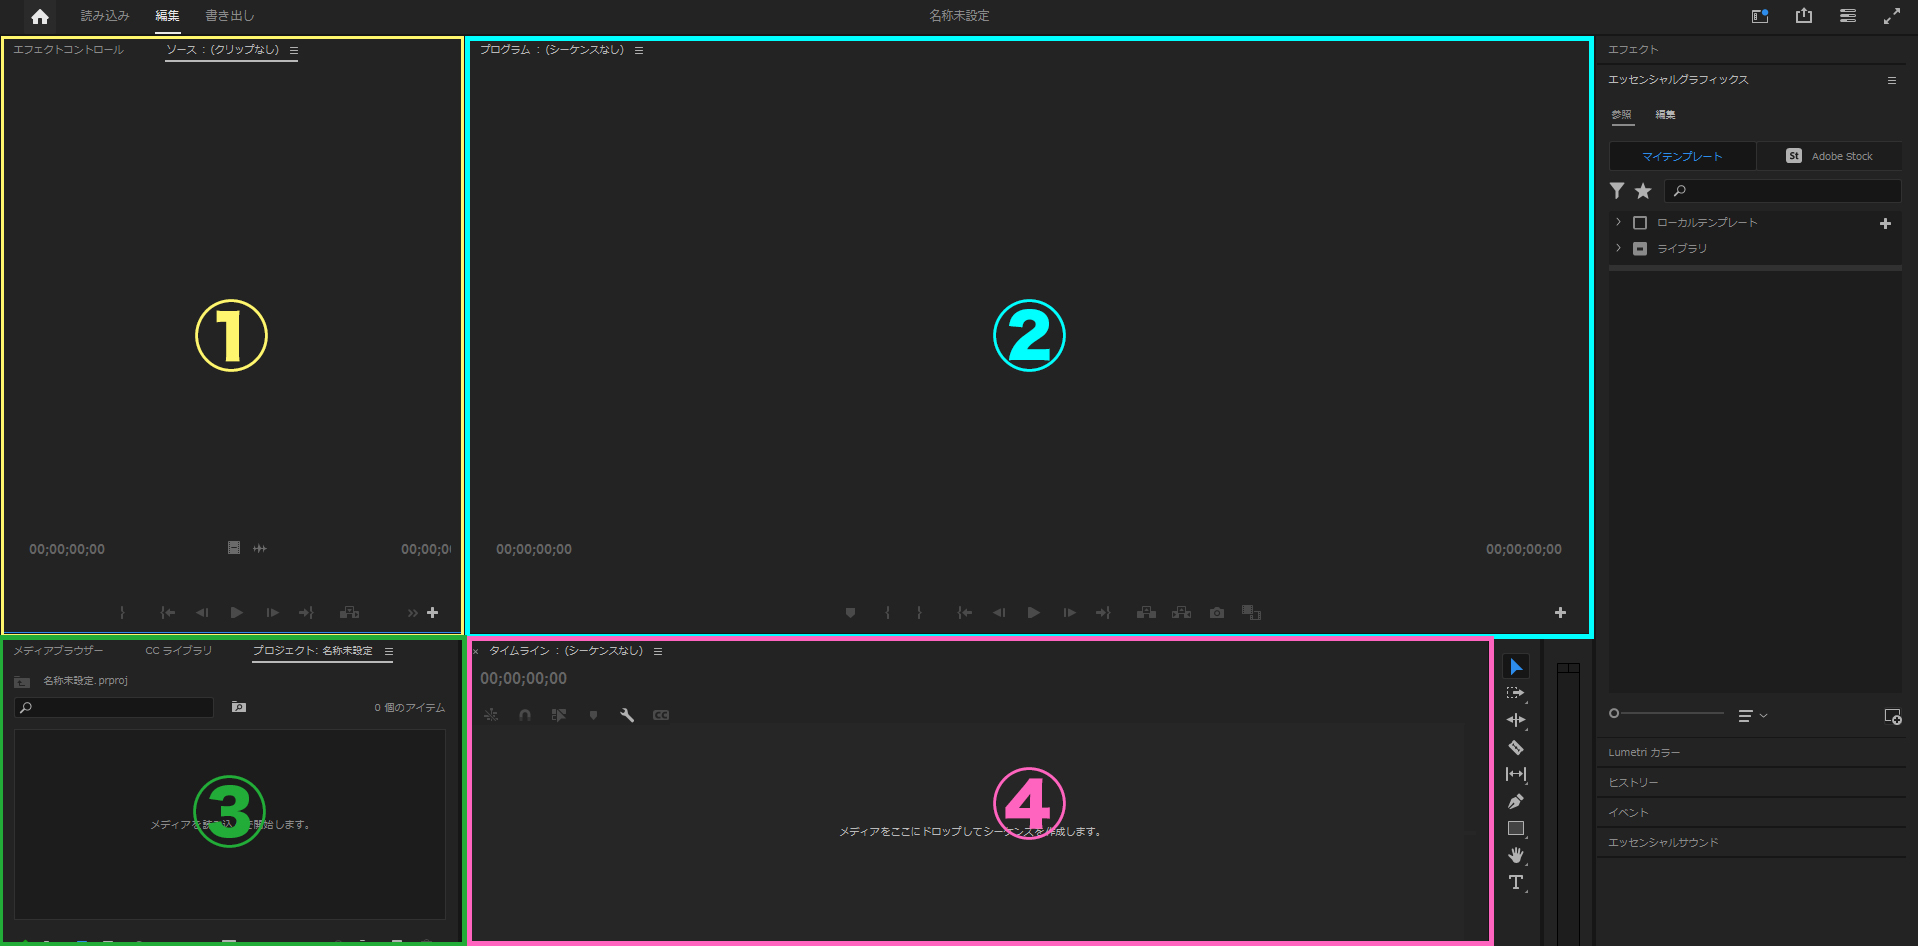Click the timeline display settings wrench icon
This screenshot has width=1919, height=946.
pyautogui.click(x=627, y=714)
